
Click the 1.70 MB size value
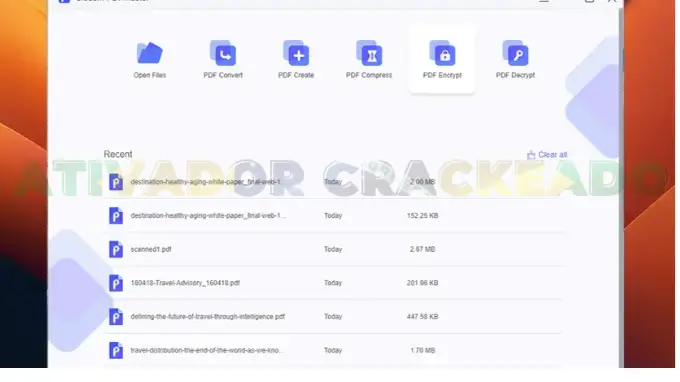click(x=422, y=350)
